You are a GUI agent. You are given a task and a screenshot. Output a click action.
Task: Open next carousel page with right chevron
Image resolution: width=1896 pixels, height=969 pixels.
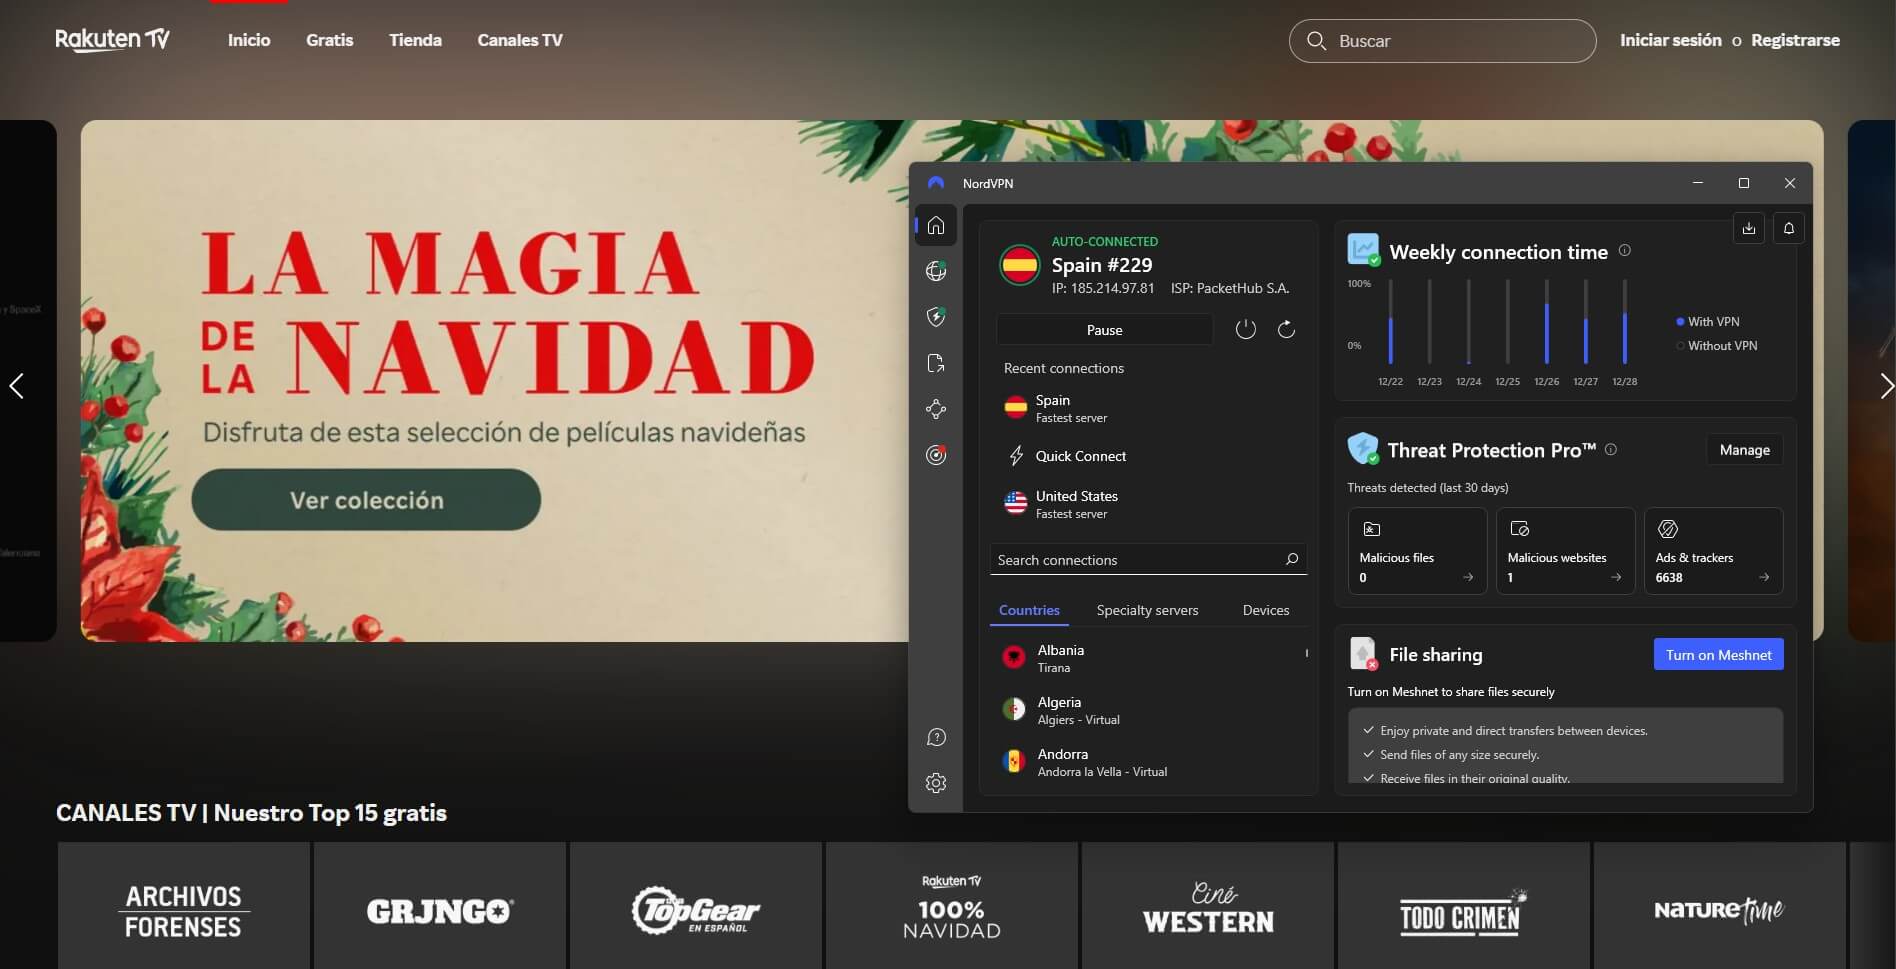1887,386
